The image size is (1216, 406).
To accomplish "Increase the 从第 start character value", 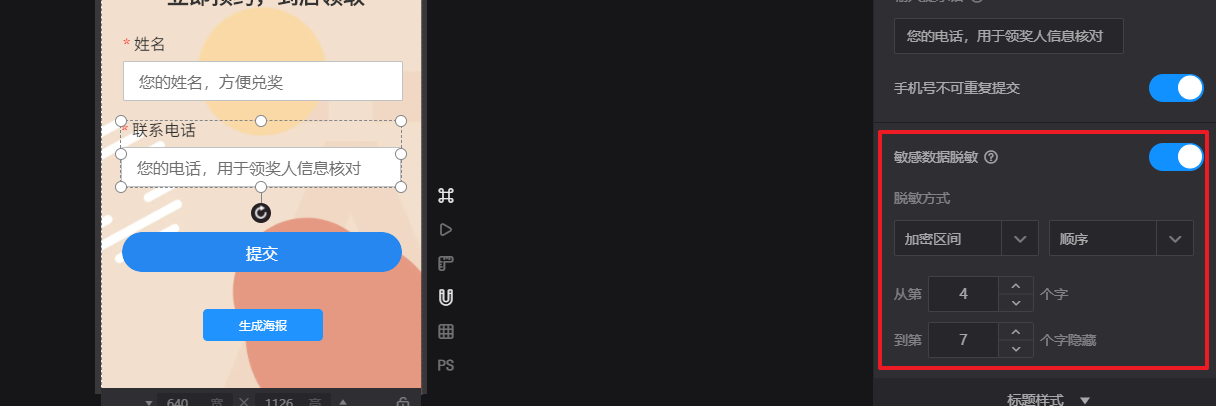I will click(x=1016, y=286).
